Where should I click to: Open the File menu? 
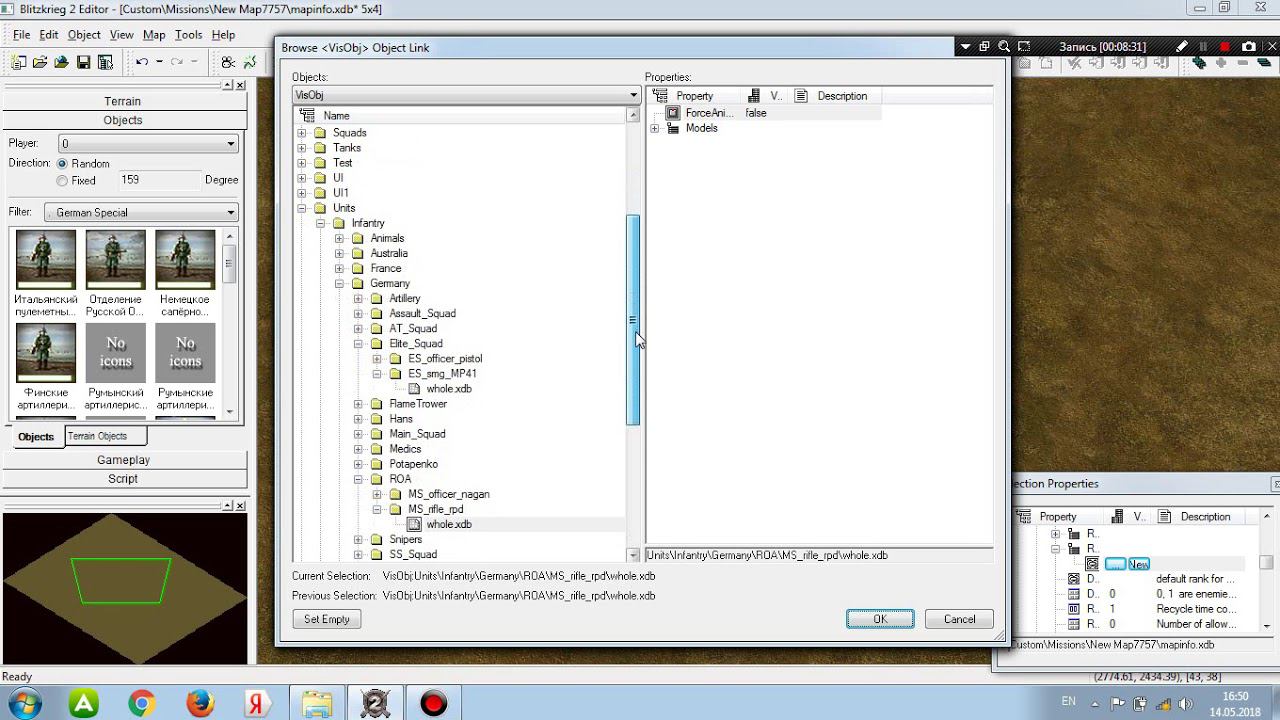coord(21,35)
